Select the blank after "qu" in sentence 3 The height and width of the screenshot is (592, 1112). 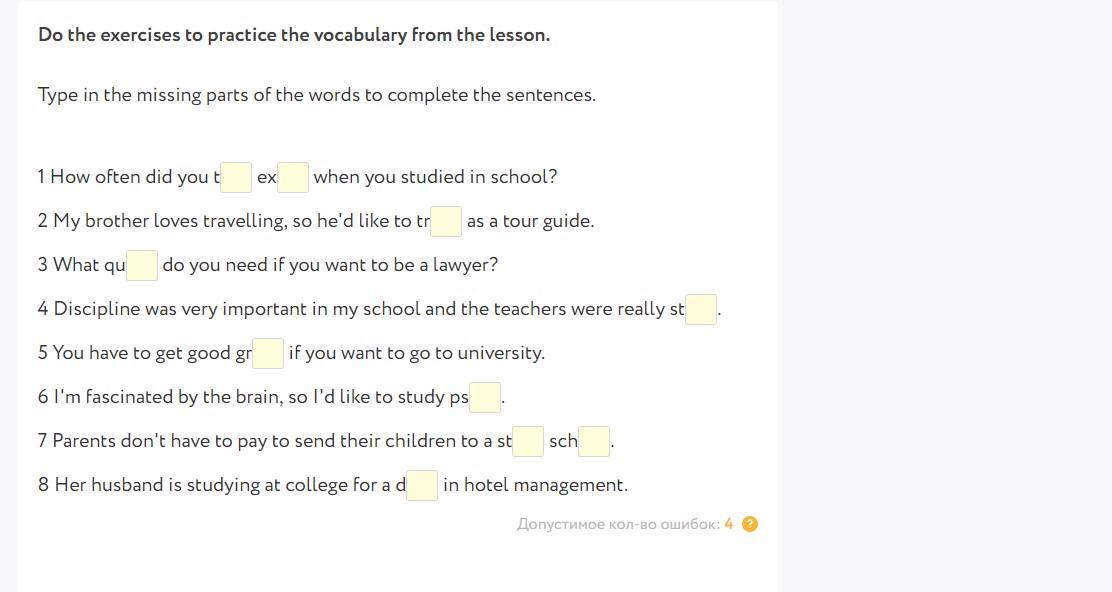pyautogui.click(x=142, y=266)
